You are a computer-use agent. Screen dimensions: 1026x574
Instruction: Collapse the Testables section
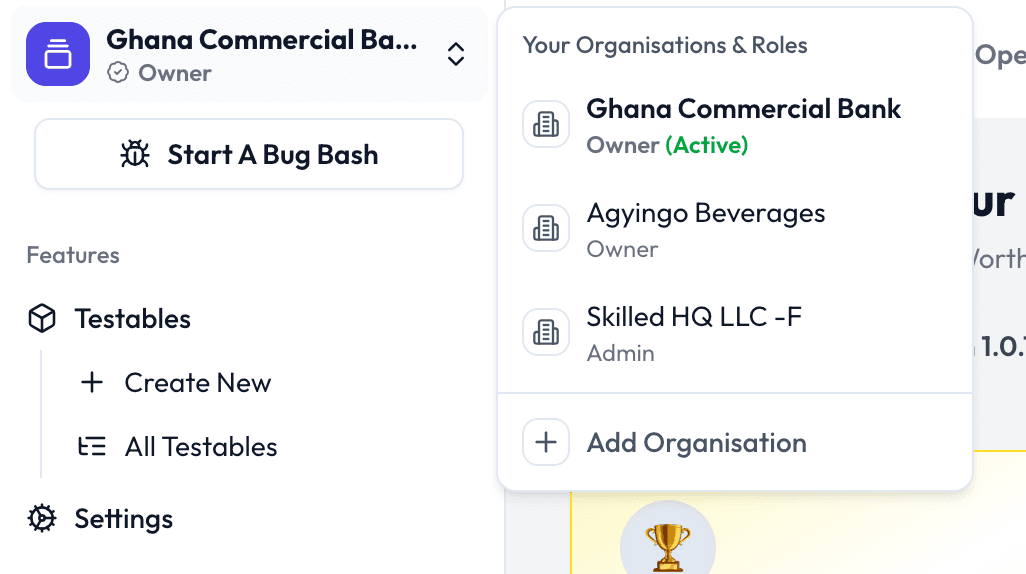tap(132, 319)
